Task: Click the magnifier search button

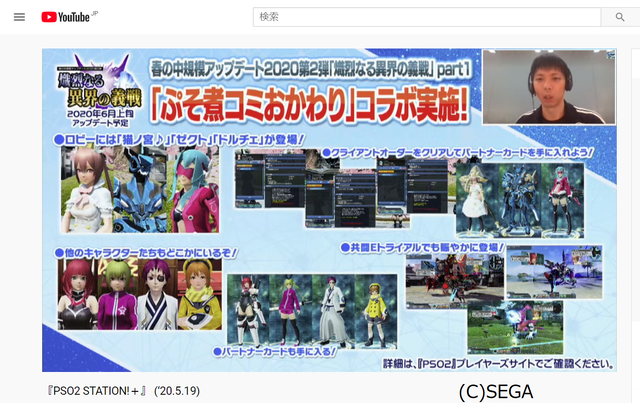Action: (x=620, y=17)
